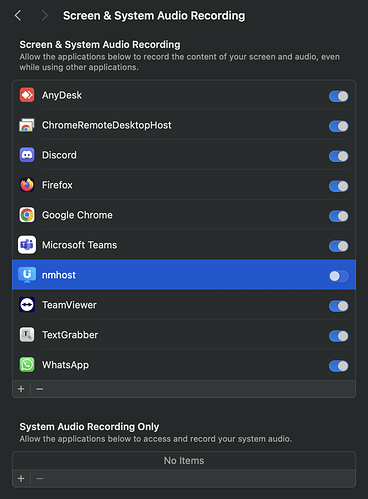Click the AnyDesk app icon
This screenshot has height=499, width=368.
point(27,95)
